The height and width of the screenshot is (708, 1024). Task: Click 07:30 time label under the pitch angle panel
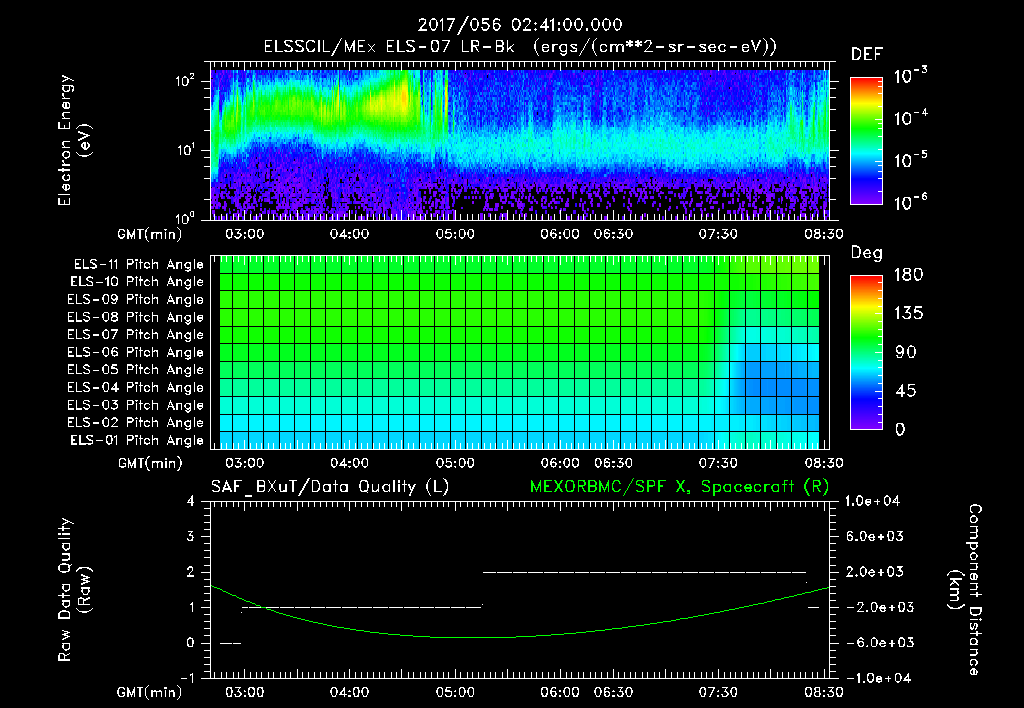(x=718, y=463)
